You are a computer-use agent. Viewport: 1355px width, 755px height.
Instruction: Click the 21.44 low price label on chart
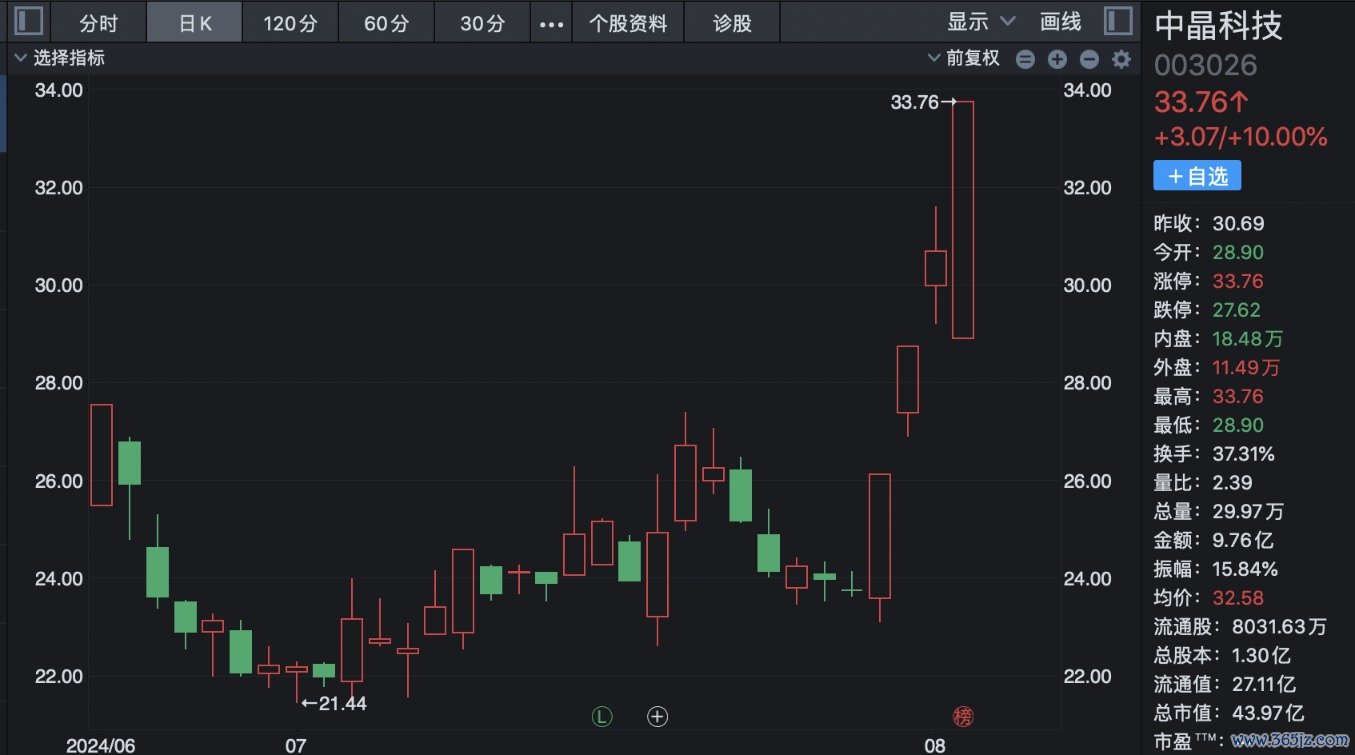click(x=341, y=704)
